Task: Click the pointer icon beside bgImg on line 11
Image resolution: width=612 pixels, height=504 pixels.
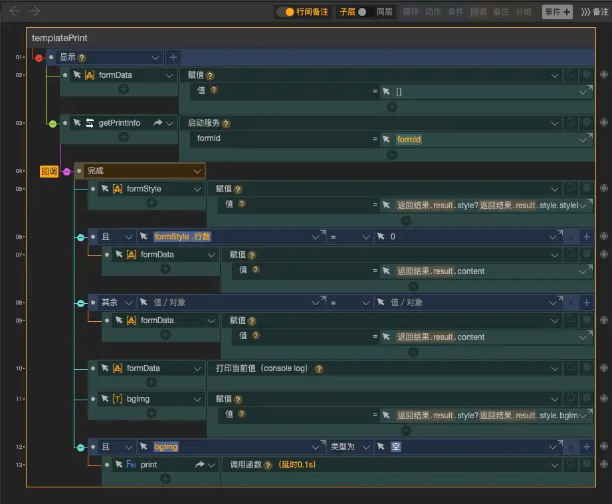Action: 105,399
